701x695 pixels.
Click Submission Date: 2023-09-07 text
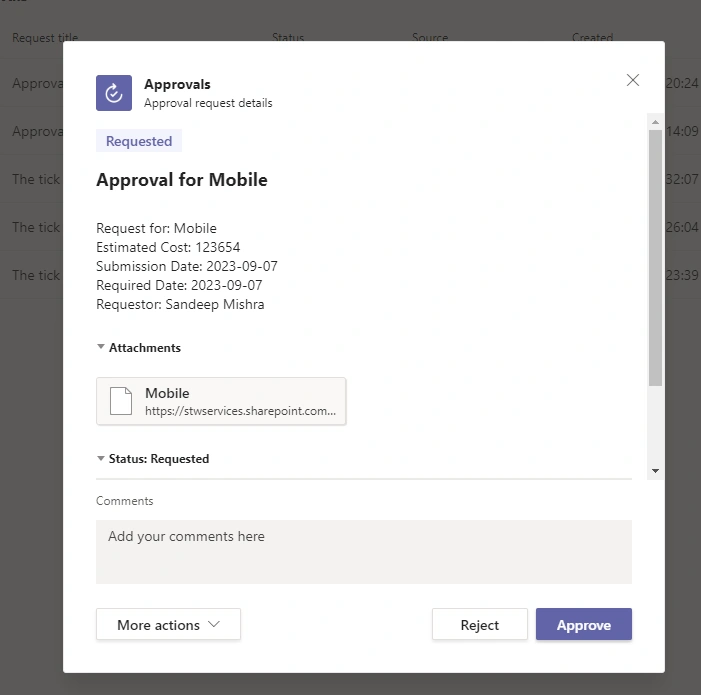click(x=187, y=266)
